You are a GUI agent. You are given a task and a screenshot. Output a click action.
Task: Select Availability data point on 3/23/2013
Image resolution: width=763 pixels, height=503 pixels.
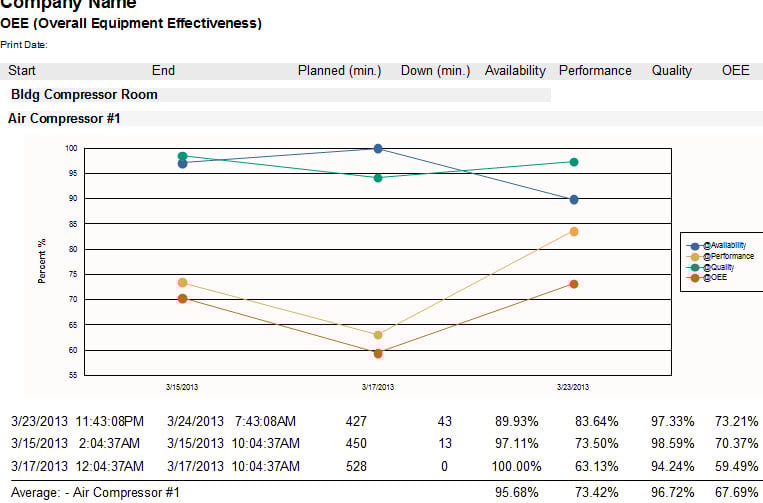click(574, 199)
